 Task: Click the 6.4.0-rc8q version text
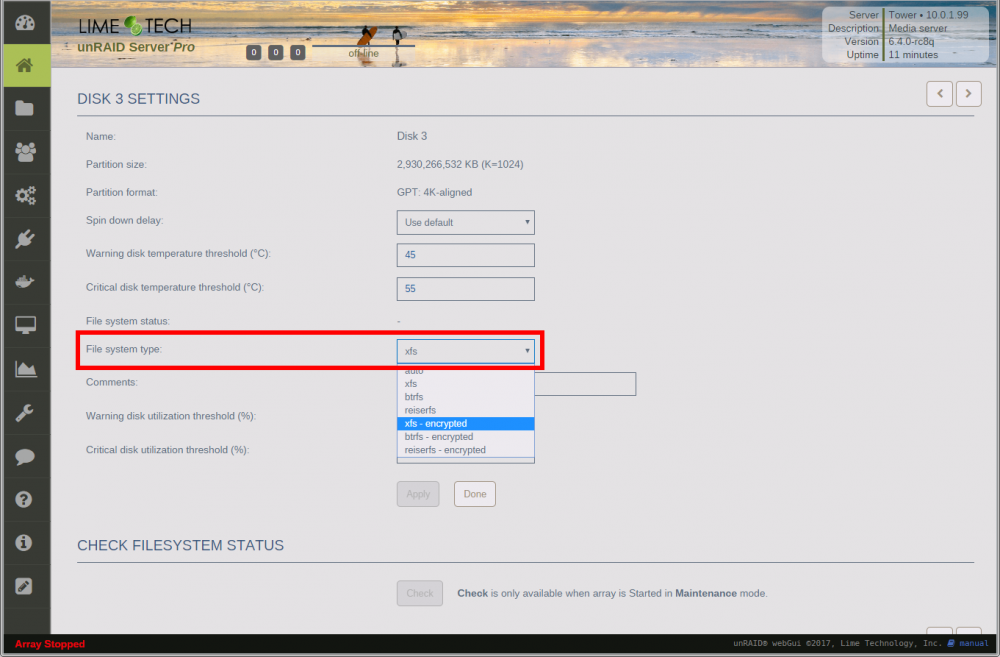pos(911,41)
